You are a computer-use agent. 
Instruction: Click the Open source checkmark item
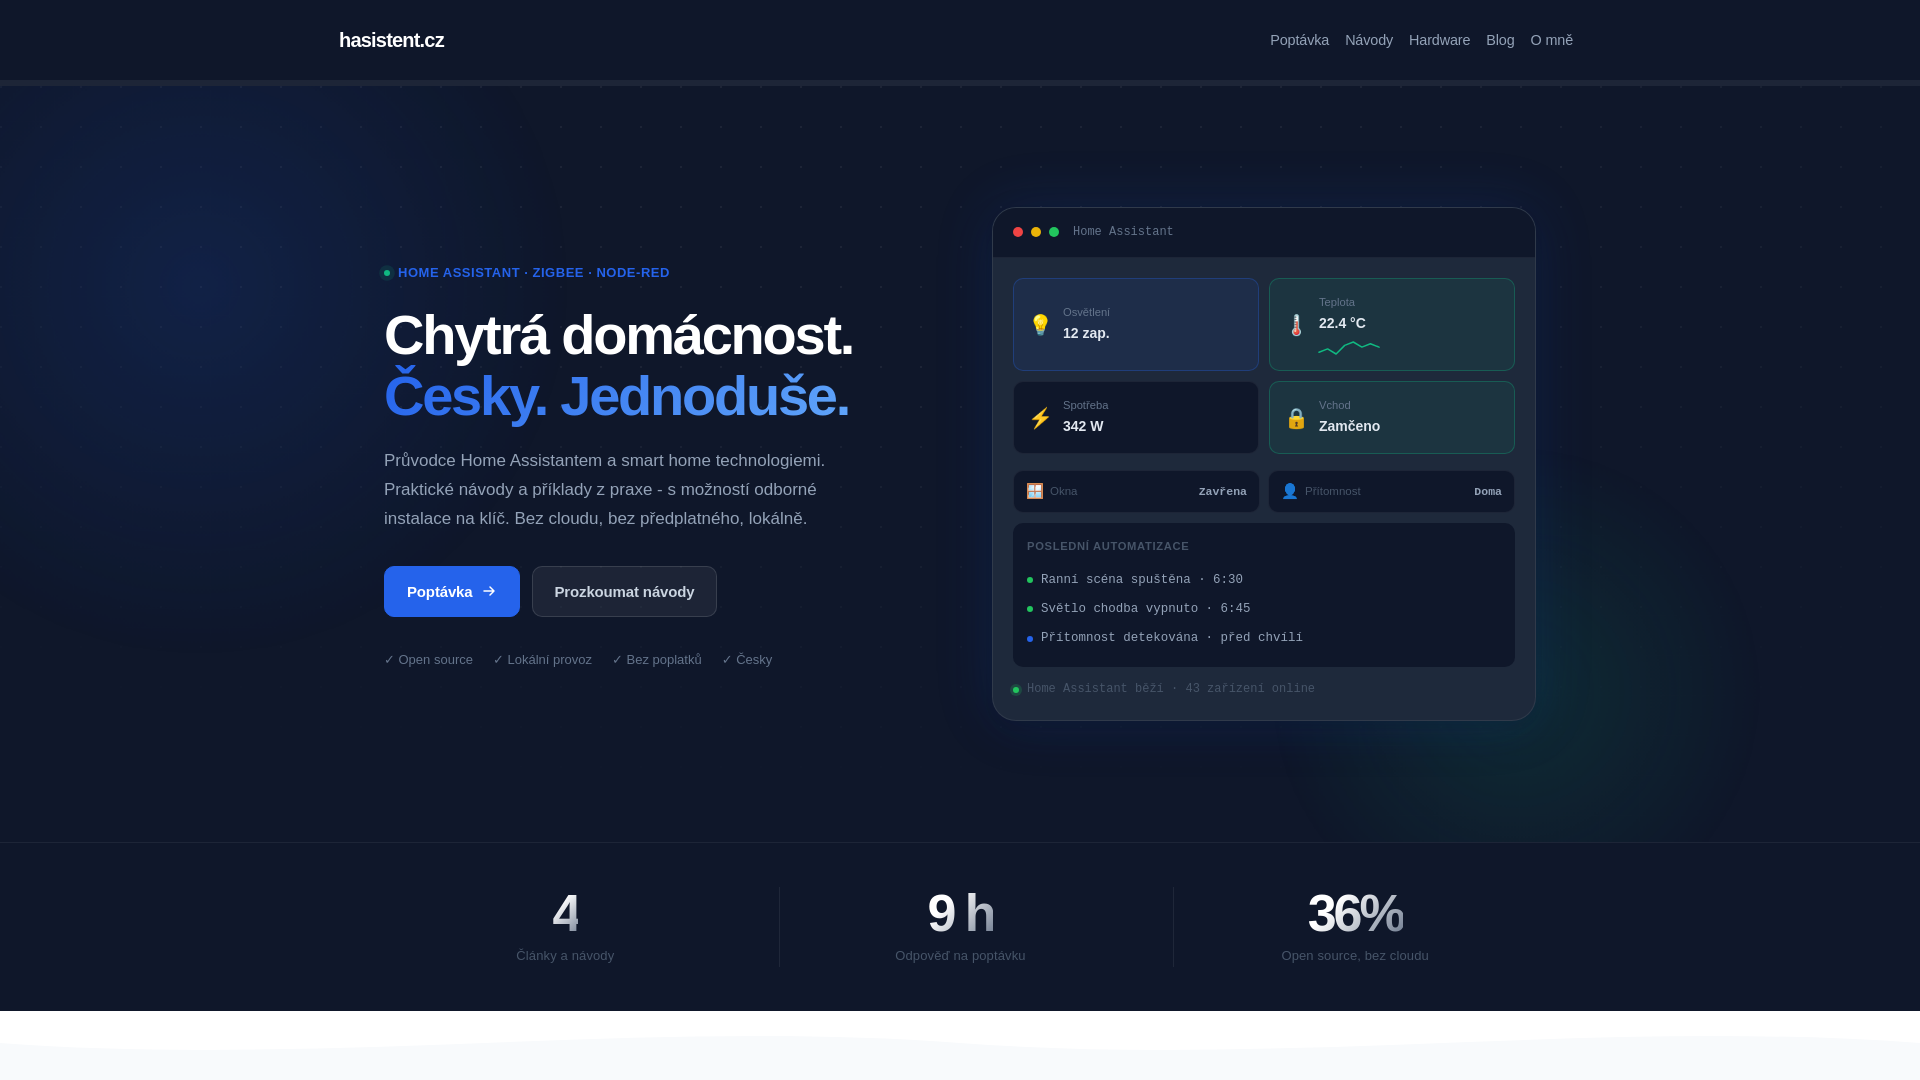(428, 660)
